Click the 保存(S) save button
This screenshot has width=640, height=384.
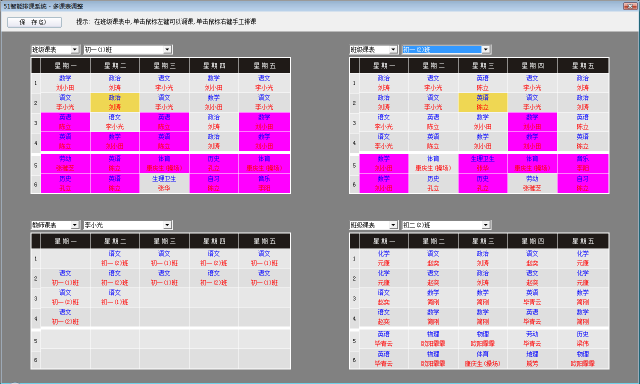(x=35, y=22)
